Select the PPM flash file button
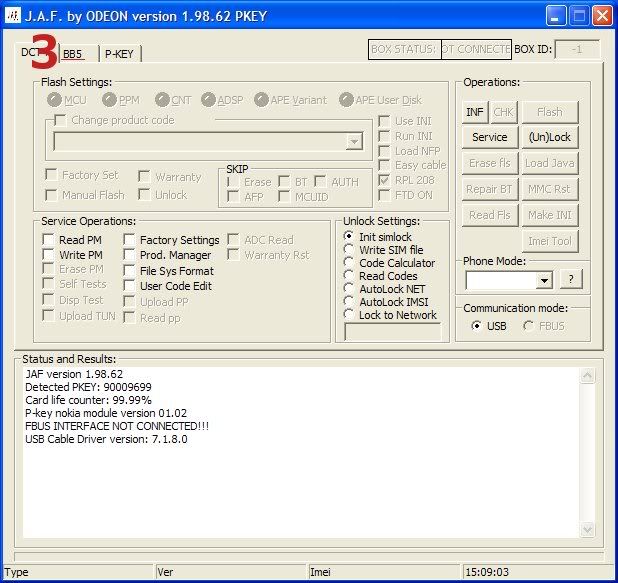This screenshot has height=583, width=618. coord(109,100)
